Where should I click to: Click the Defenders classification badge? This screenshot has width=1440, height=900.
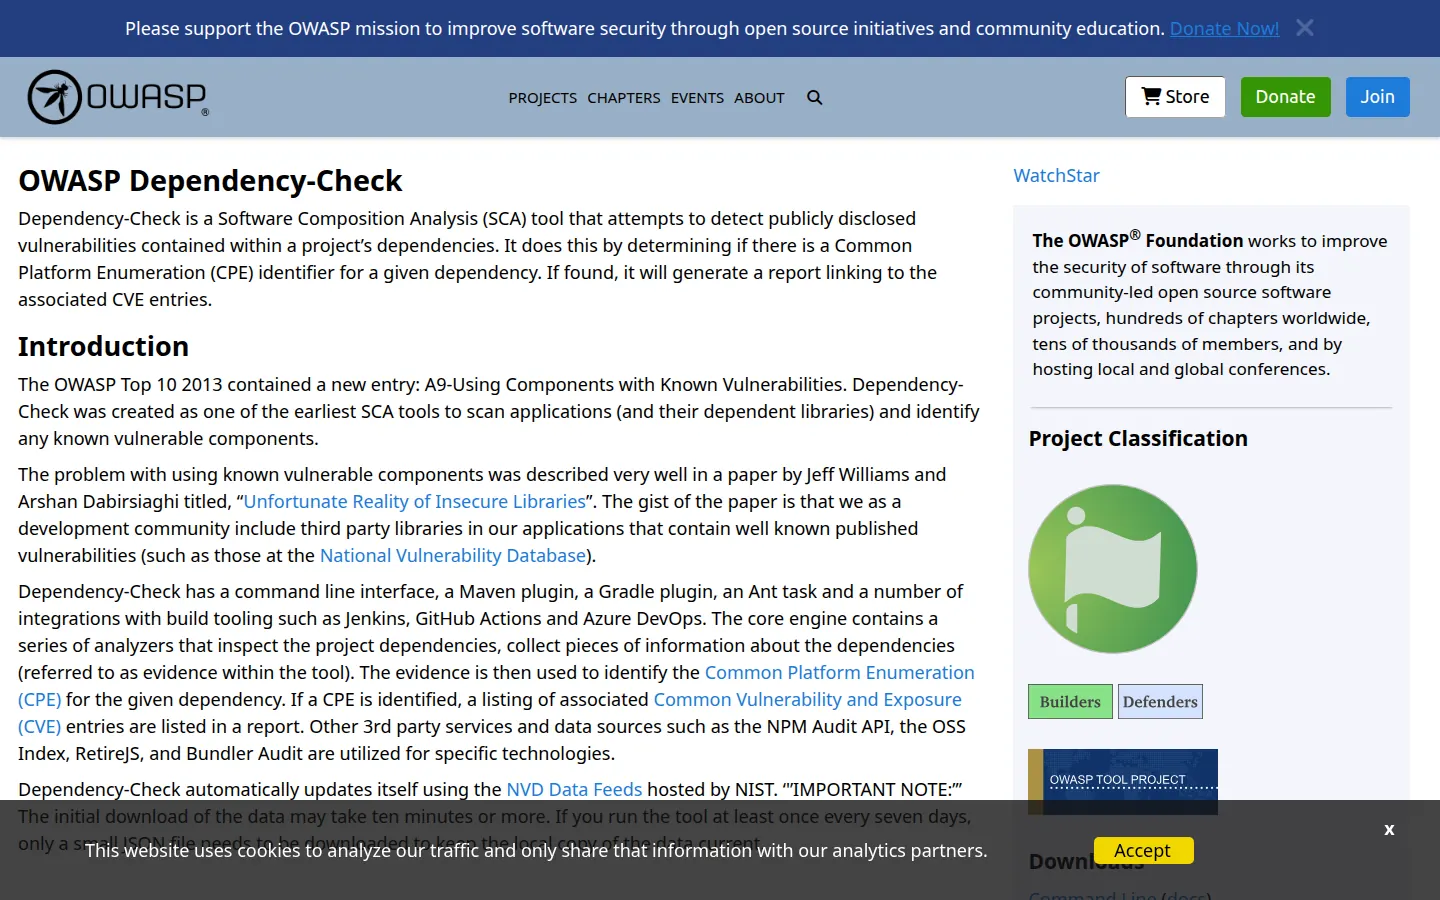tap(1160, 702)
